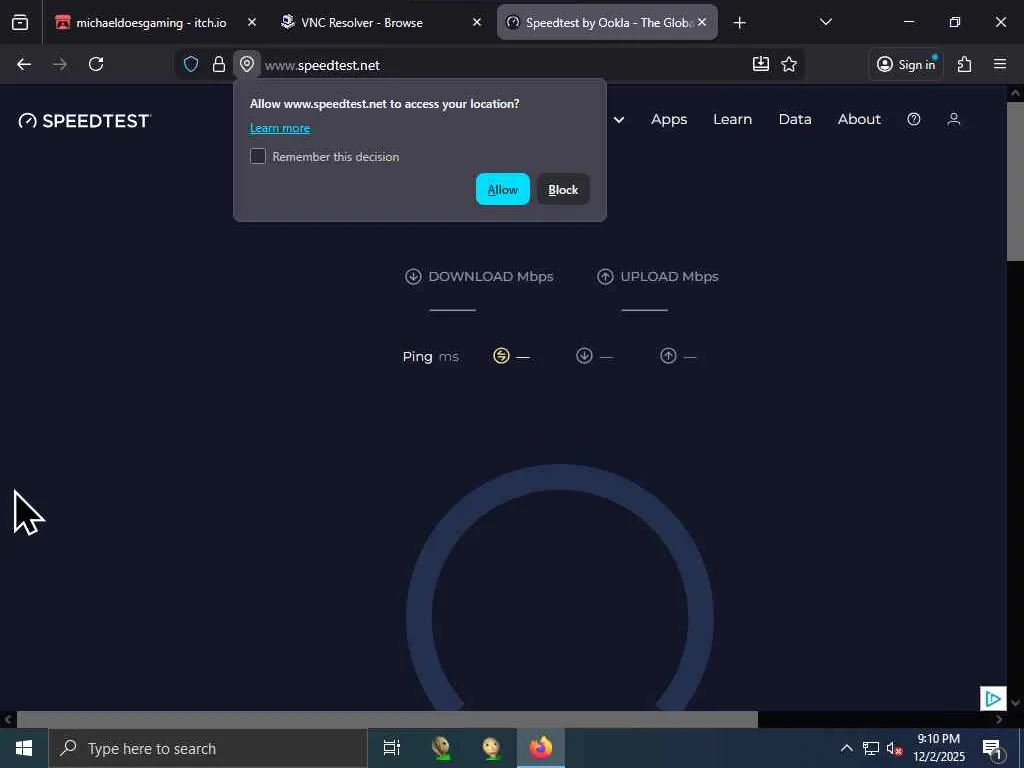Go back to the previous page
The height and width of the screenshot is (768, 1024).
(x=24, y=64)
